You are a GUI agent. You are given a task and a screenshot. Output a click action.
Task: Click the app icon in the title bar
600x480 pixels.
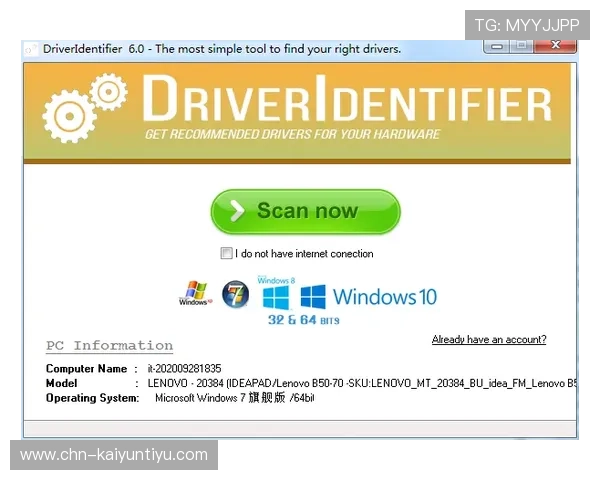point(31,49)
